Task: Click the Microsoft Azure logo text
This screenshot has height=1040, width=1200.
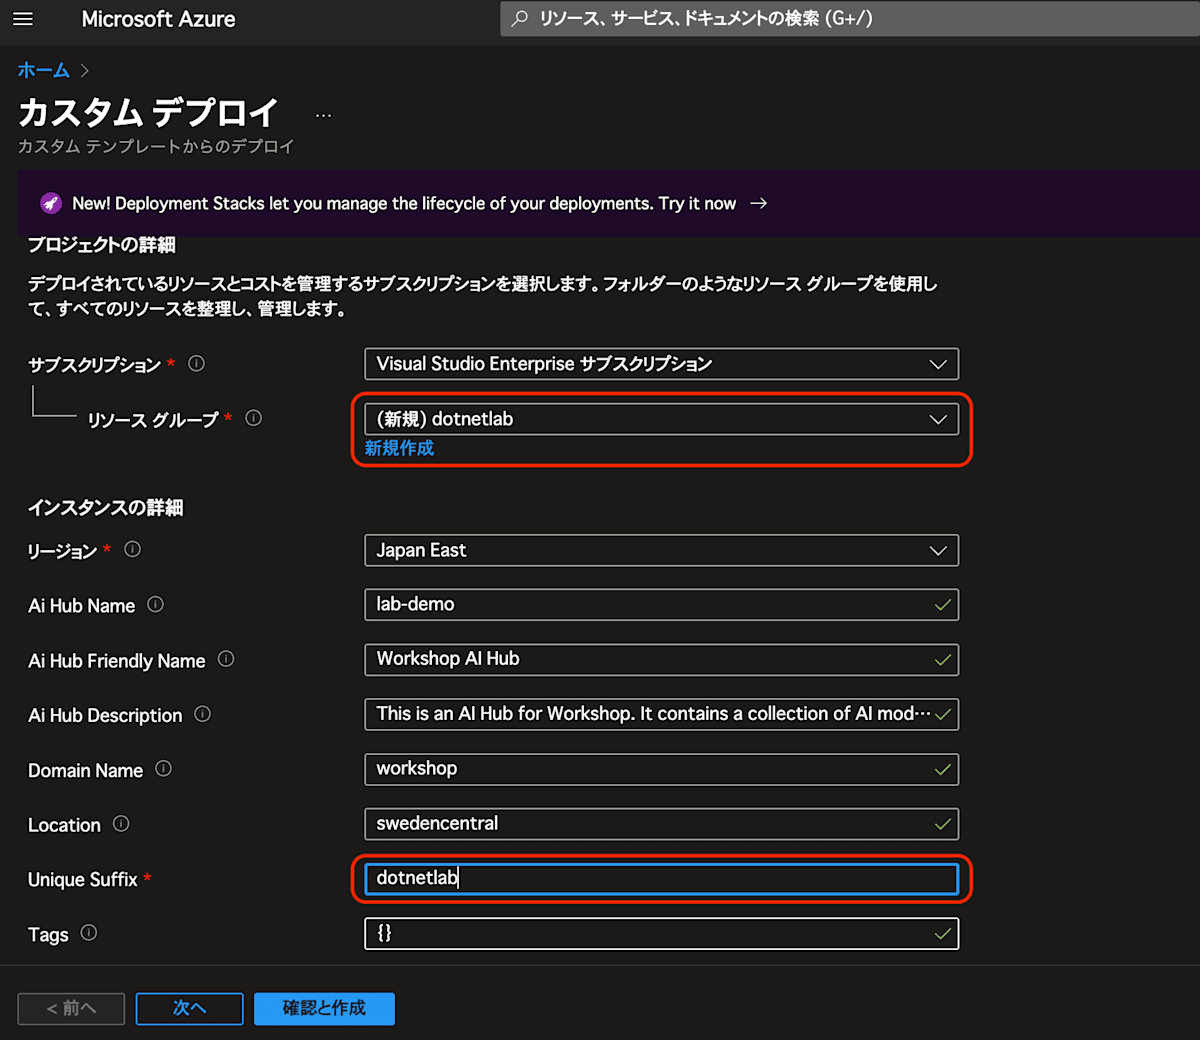Action: tap(158, 19)
